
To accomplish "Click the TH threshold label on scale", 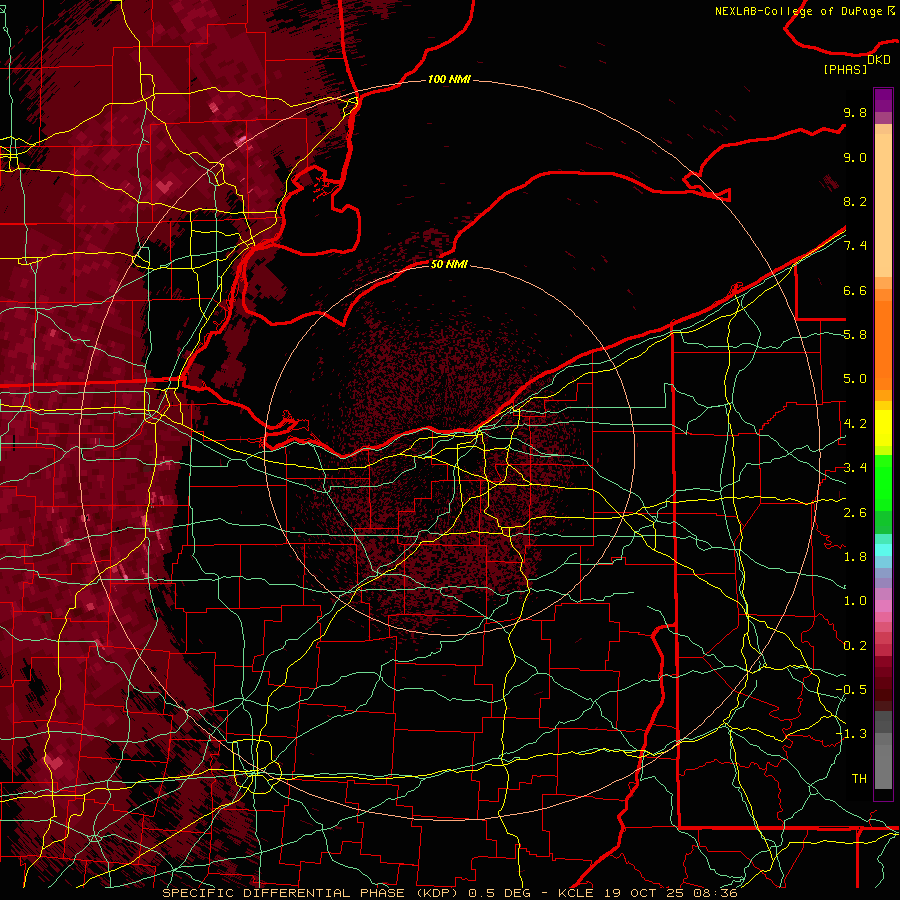I will (x=859, y=779).
